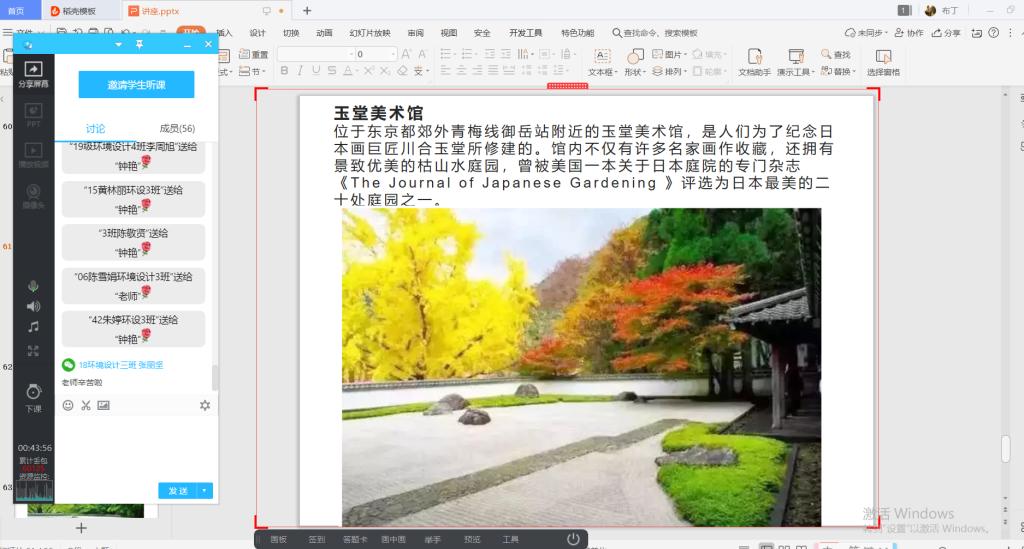Viewport: 1024px width, 549px height.
Task: Click the 发送 send button
Action: (178, 491)
